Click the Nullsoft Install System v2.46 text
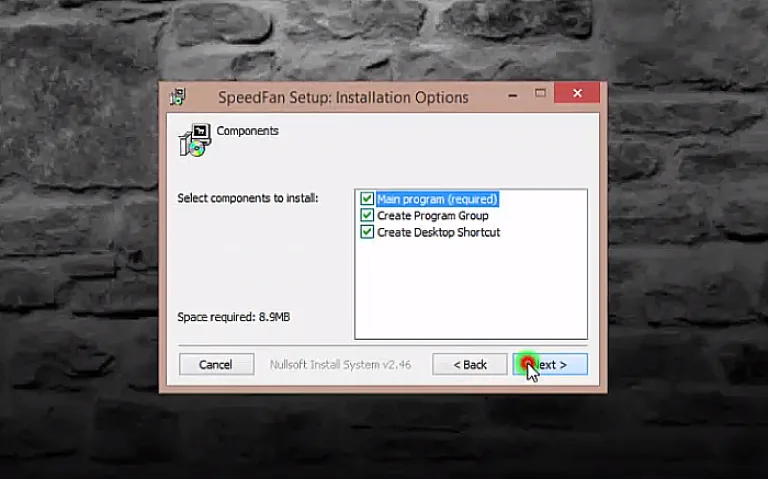The height and width of the screenshot is (479, 768). 340,364
